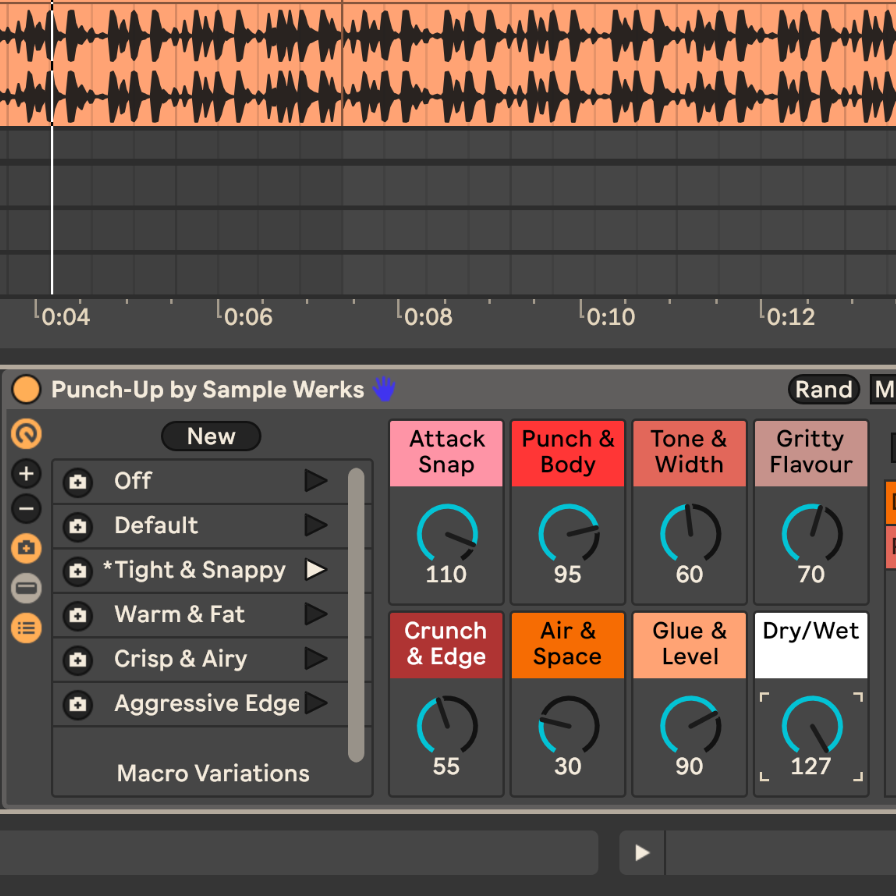Turn off the Punch-Up device activator
This screenshot has height=896, width=896.
point(26,389)
